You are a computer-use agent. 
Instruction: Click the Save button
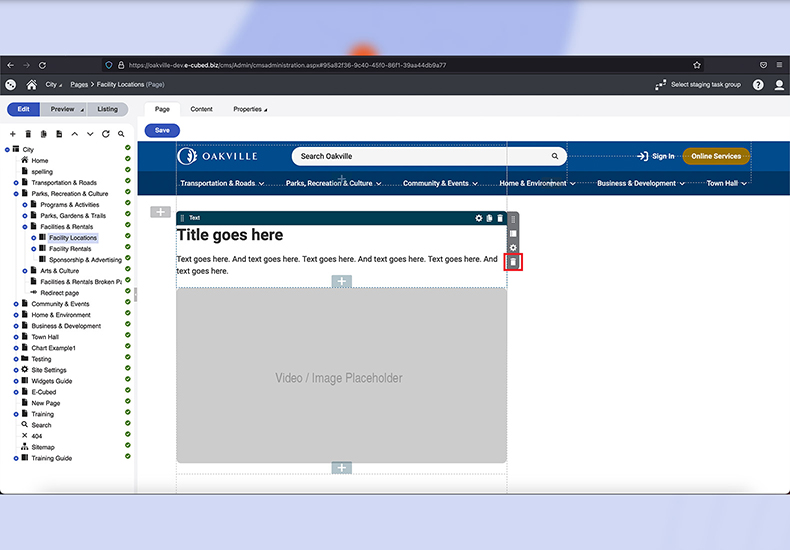(x=162, y=130)
